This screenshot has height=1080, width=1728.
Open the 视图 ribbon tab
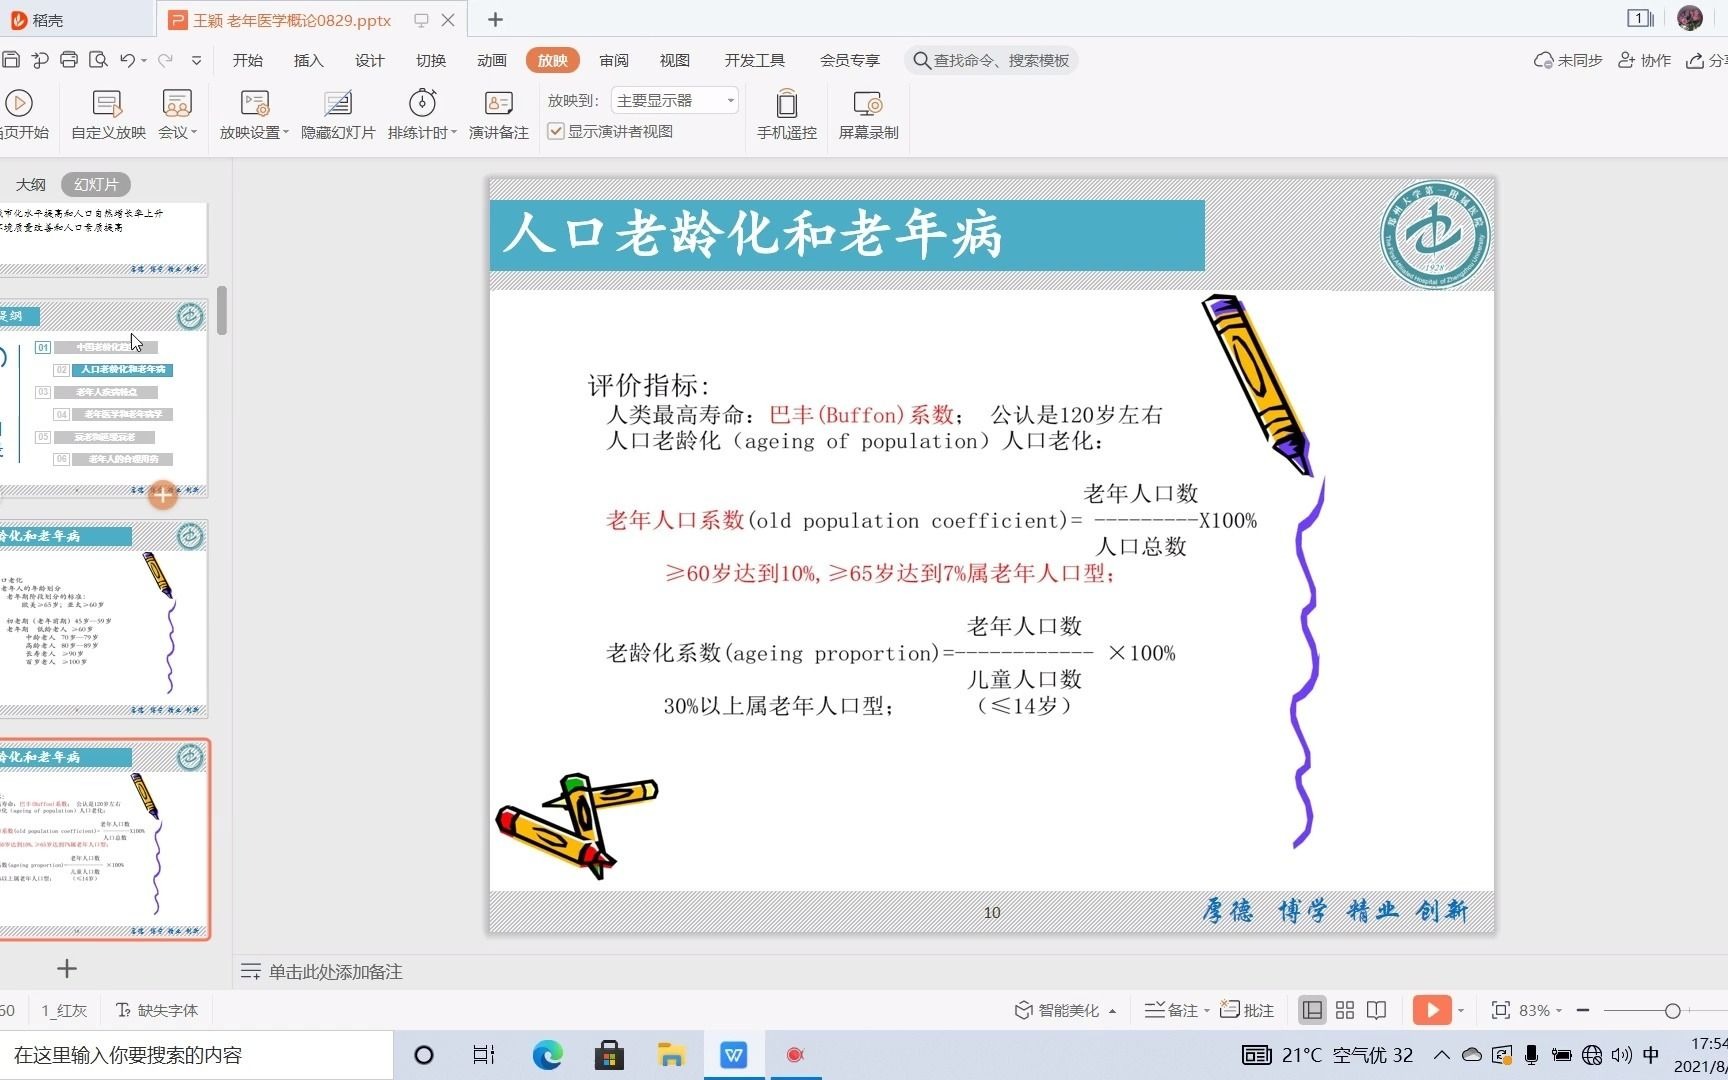[675, 60]
